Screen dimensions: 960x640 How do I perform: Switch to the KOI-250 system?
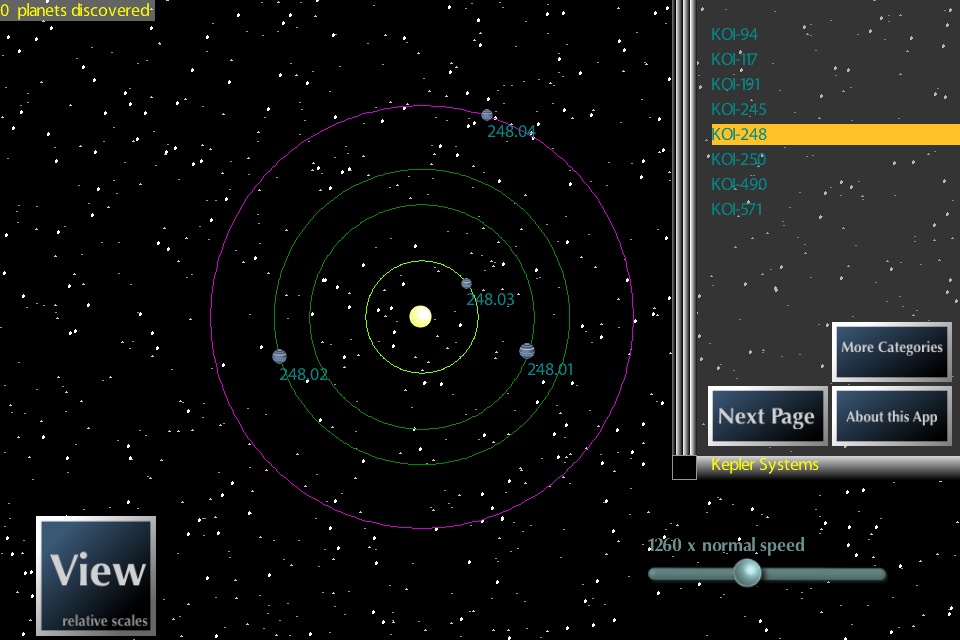[739, 159]
